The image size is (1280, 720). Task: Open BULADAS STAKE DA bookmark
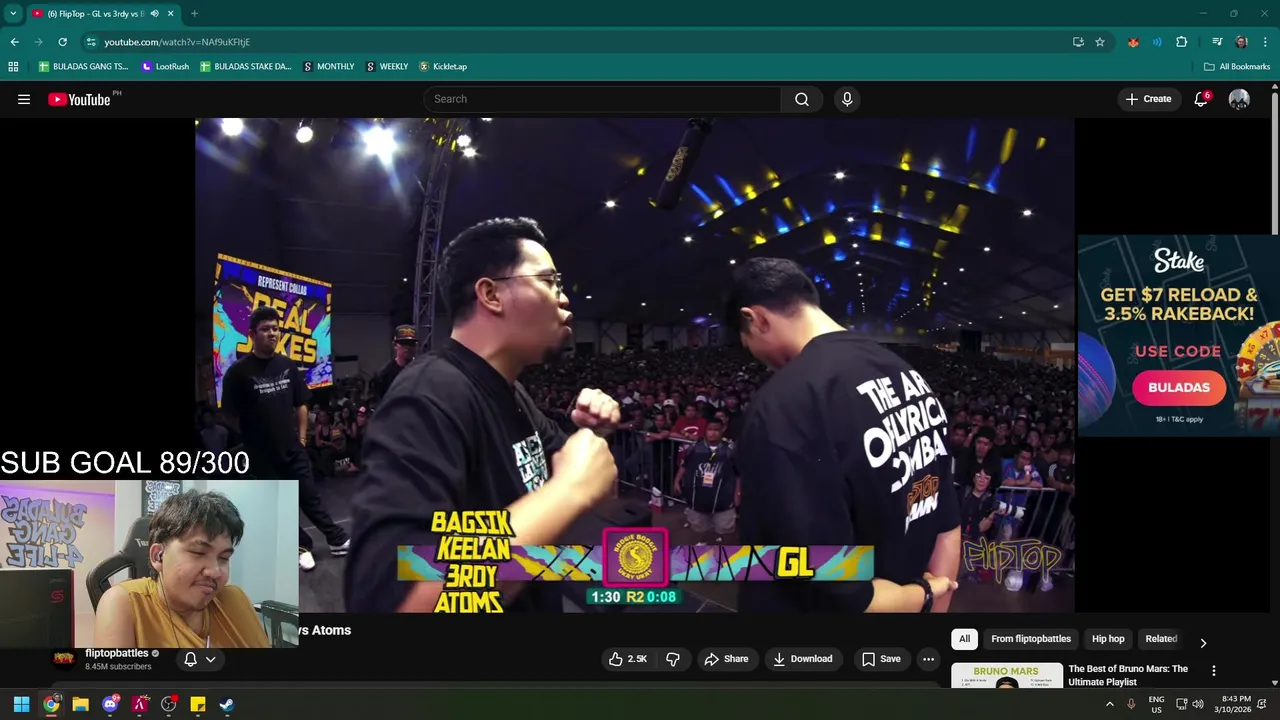[x=245, y=66]
